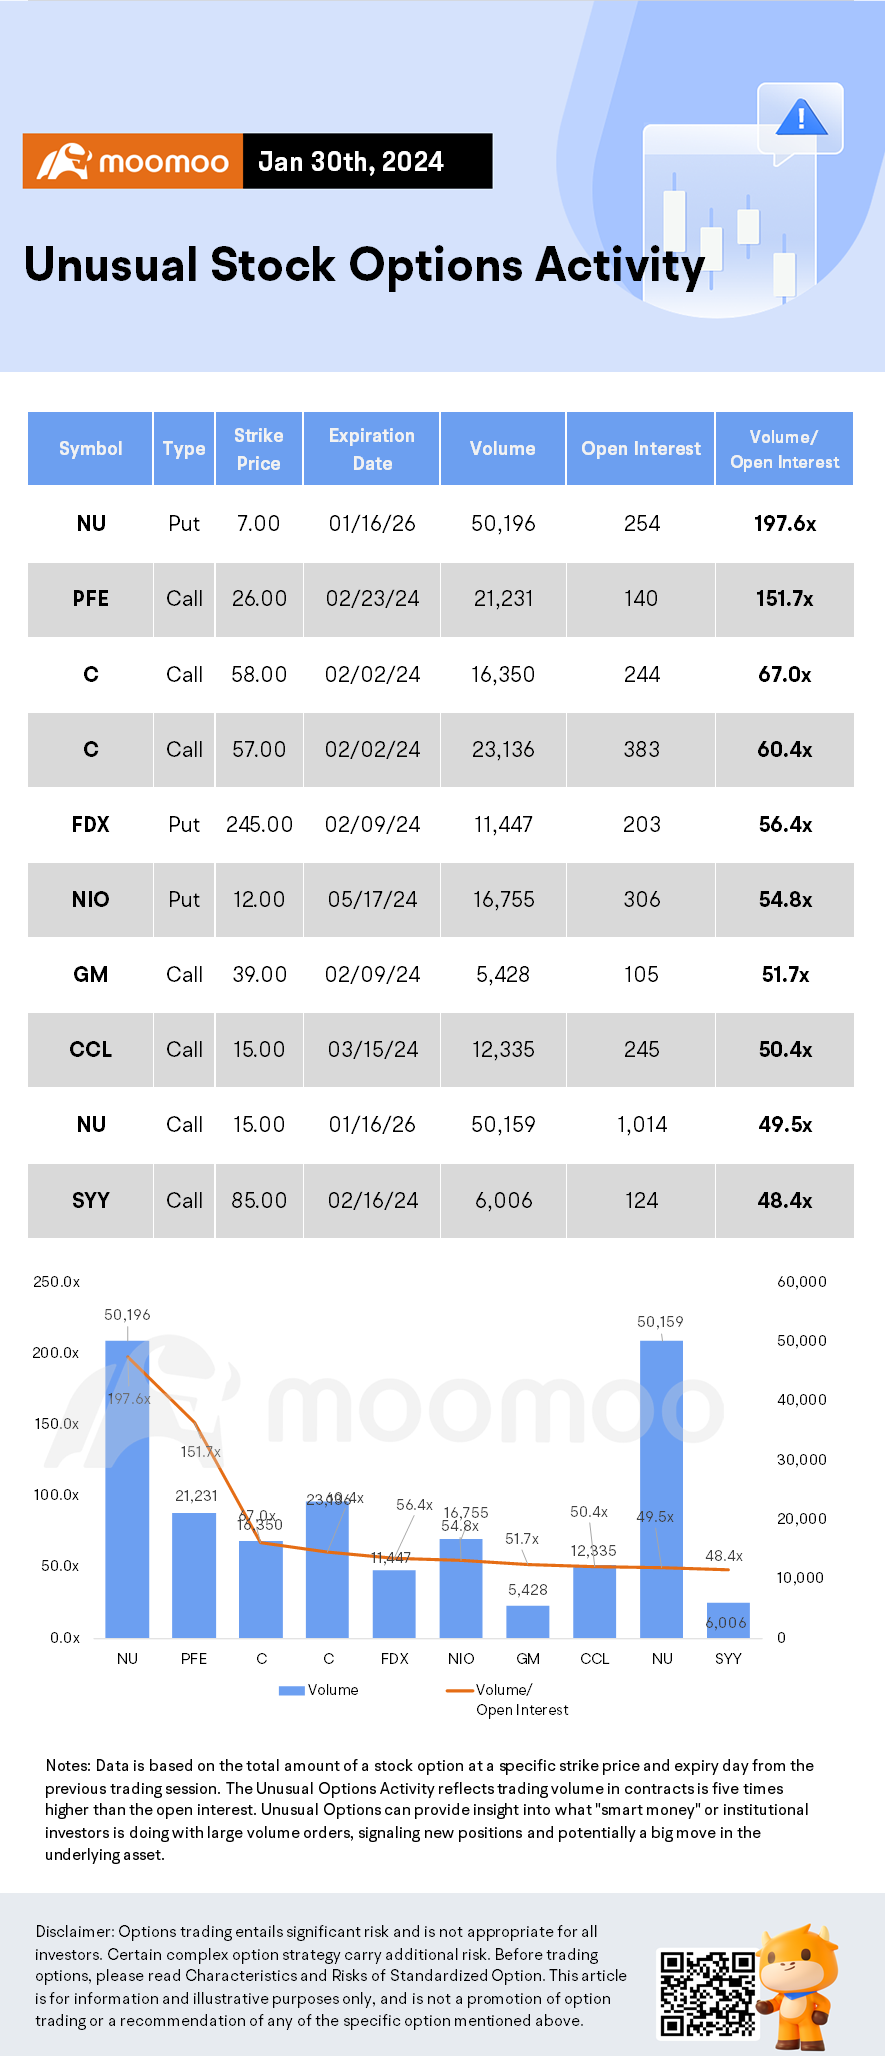The width and height of the screenshot is (887, 2056).
Task: Click the Jan 30th, 2024 date label
Action: pos(351,162)
